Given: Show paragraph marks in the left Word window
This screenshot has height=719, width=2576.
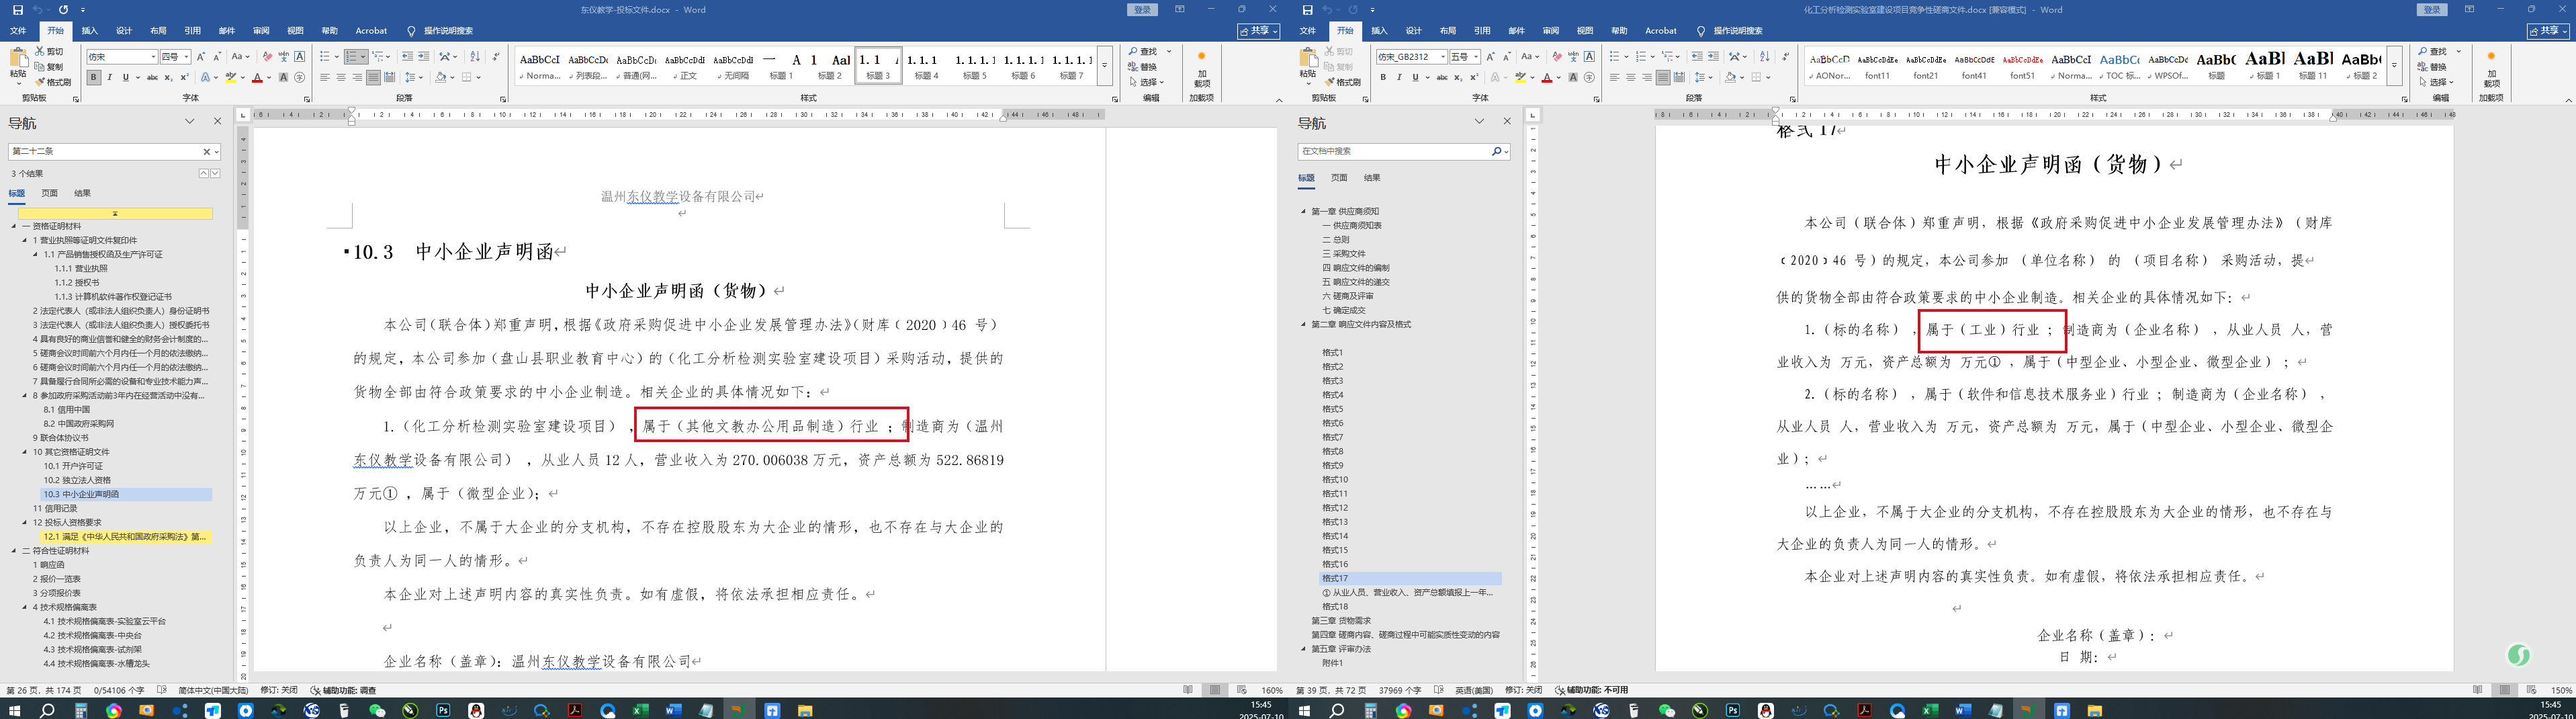Looking at the screenshot, I should (x=496, y=57).
